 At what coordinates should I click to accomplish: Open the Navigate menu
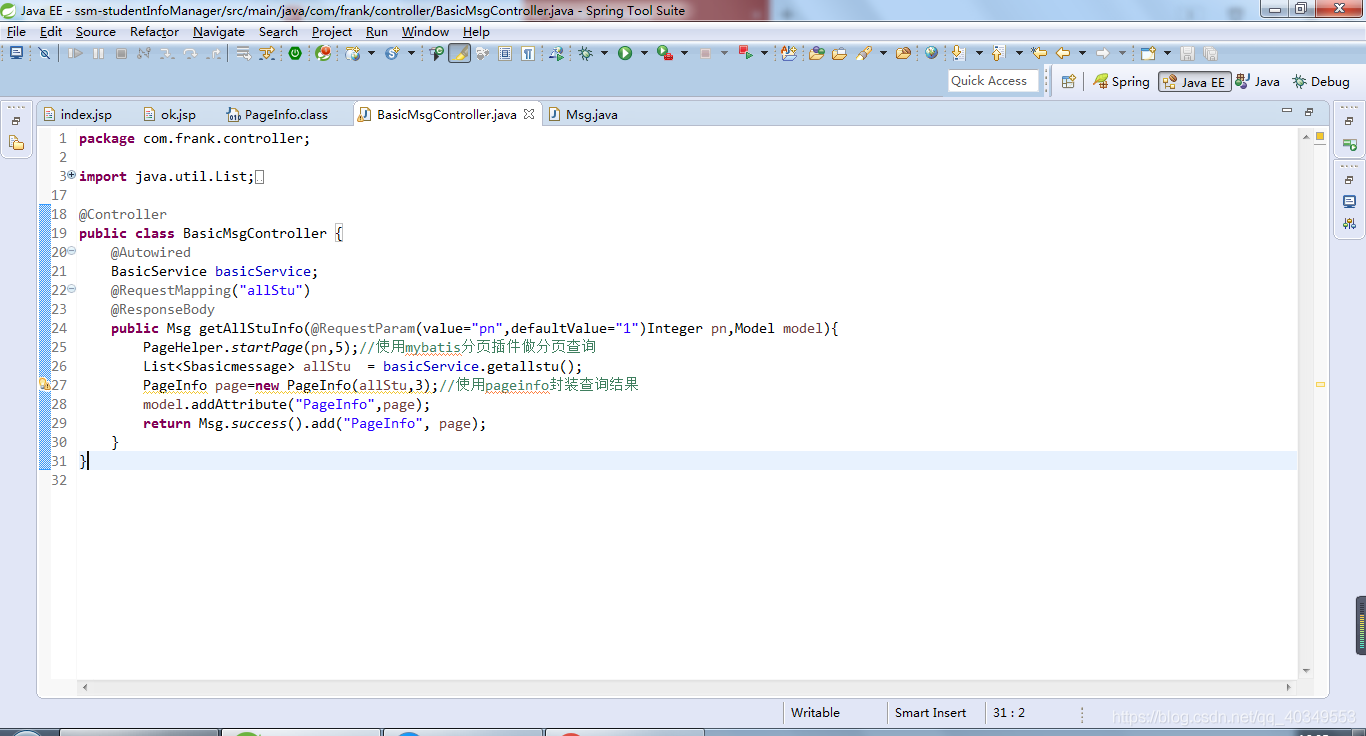click(219, 31)
